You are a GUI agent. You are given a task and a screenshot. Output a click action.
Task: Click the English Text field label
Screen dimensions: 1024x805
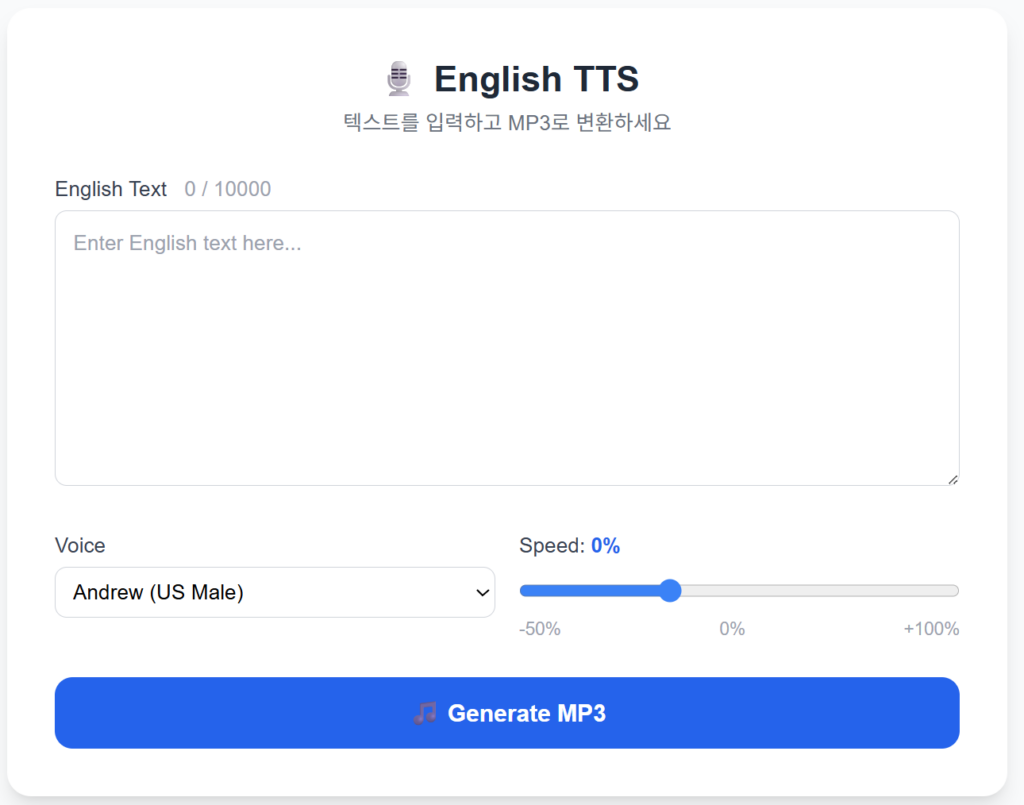111,189
